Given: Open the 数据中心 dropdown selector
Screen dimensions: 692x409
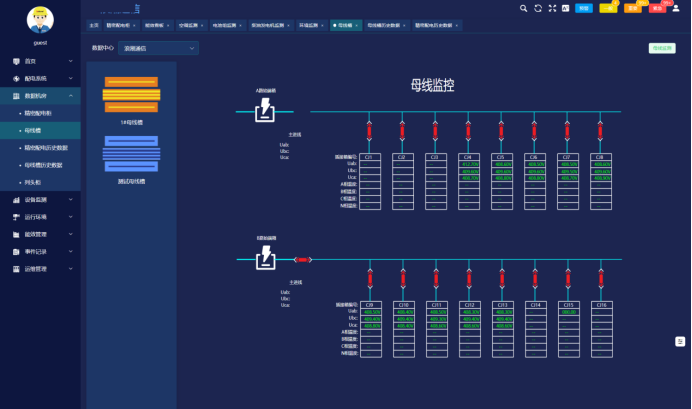Looking at the screenshot, I should 158,48.
